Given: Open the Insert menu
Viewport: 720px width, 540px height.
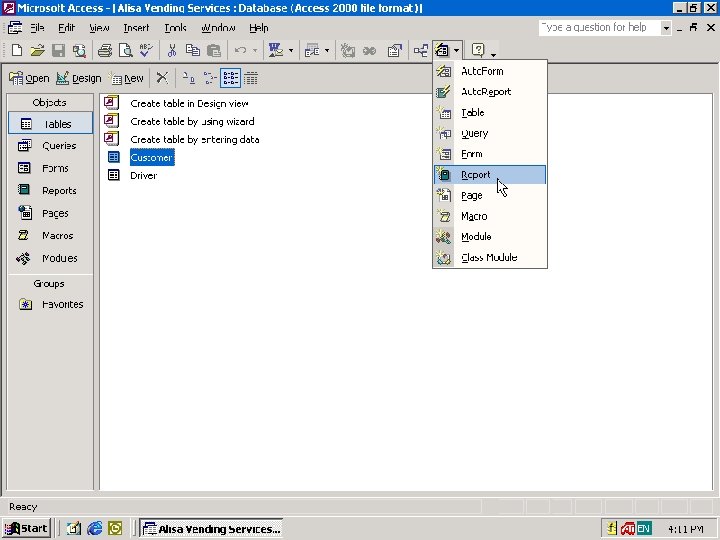Looking at the screenshot, I should (x=136, y=28).
